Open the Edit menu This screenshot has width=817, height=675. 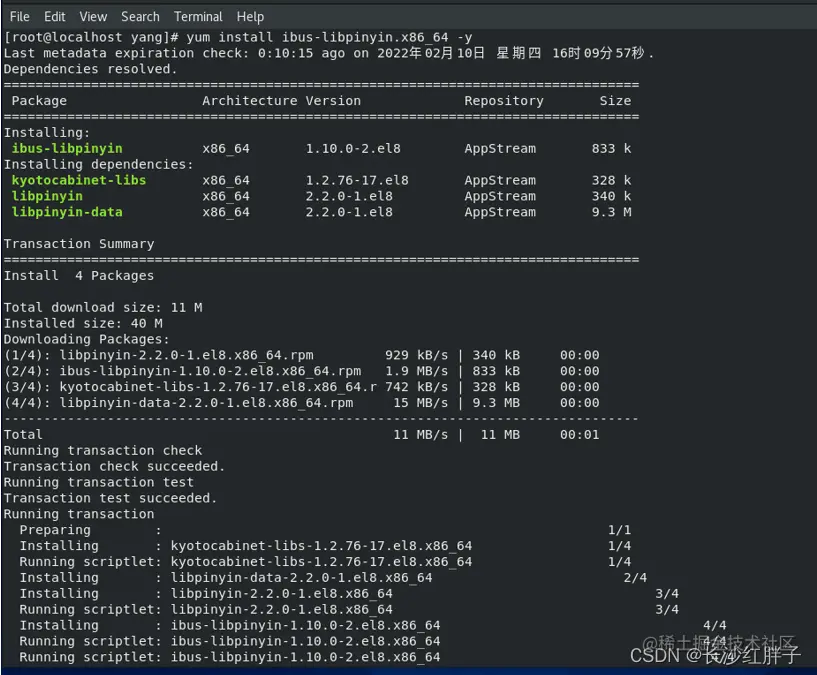pos(55,17)
